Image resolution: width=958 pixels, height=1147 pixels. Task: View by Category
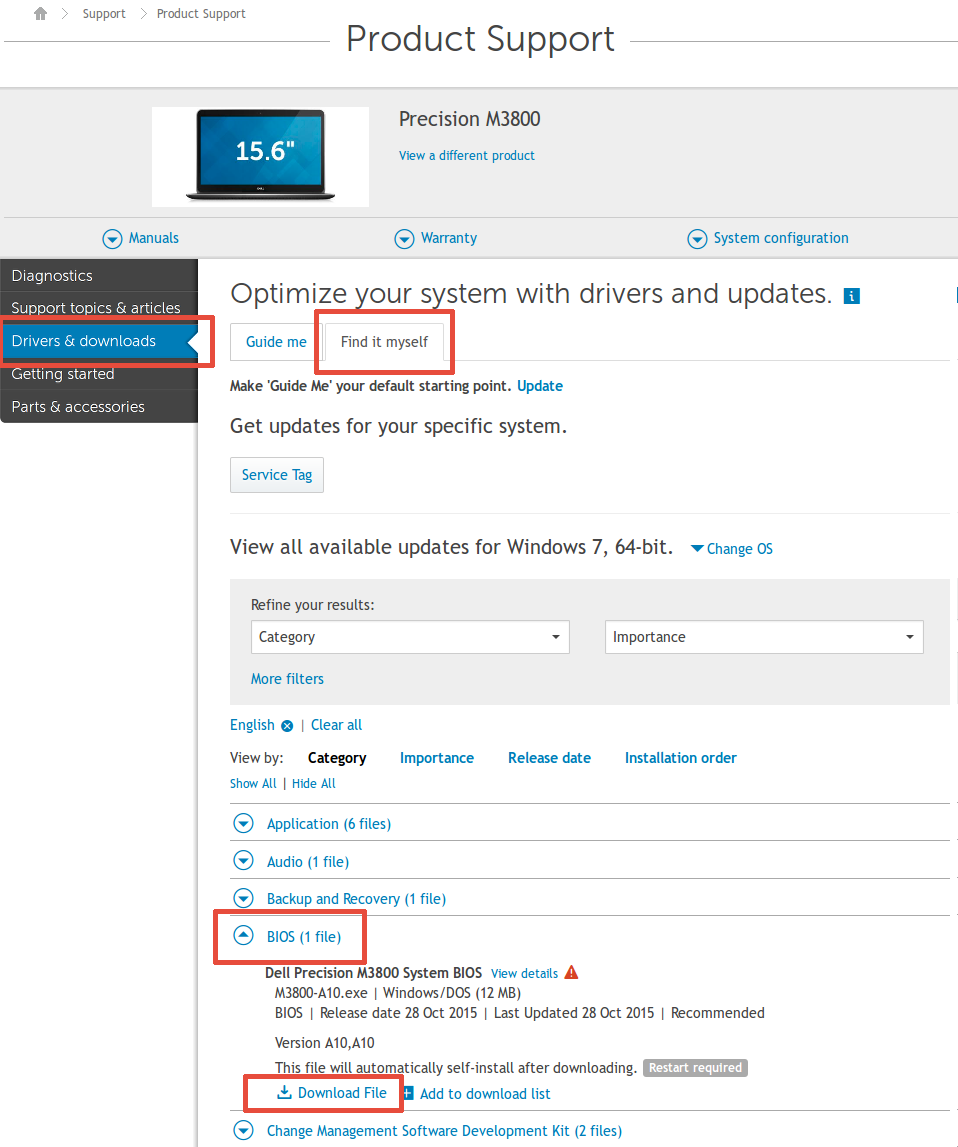tap(337, 758)
